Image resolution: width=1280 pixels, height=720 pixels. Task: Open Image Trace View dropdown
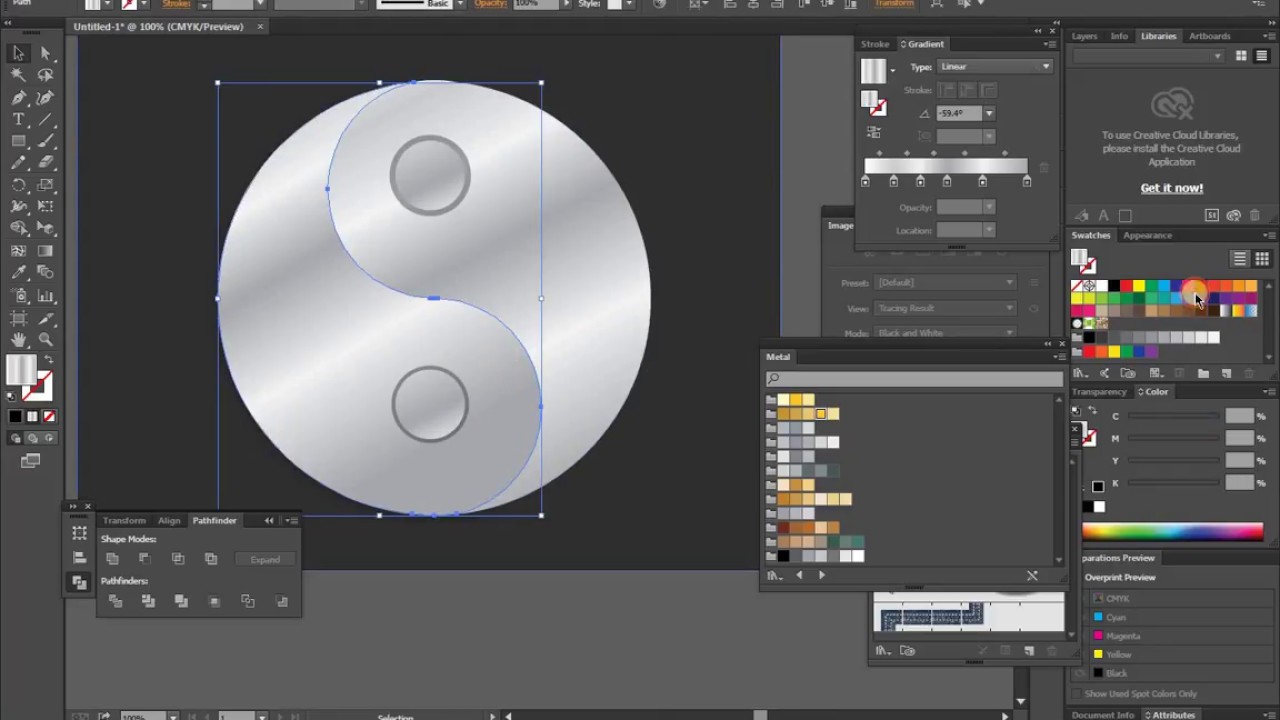tap(945, 308)
